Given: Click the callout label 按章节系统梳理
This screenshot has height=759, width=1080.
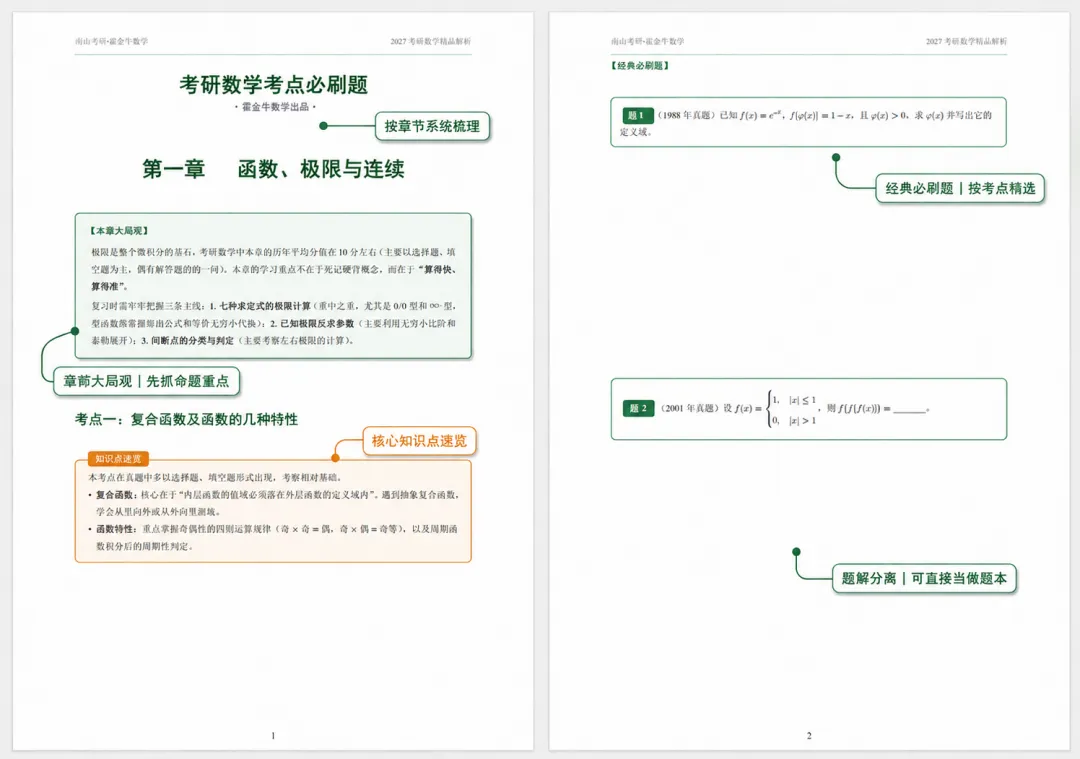Looking at the screenshot, I should pos(432,126).
